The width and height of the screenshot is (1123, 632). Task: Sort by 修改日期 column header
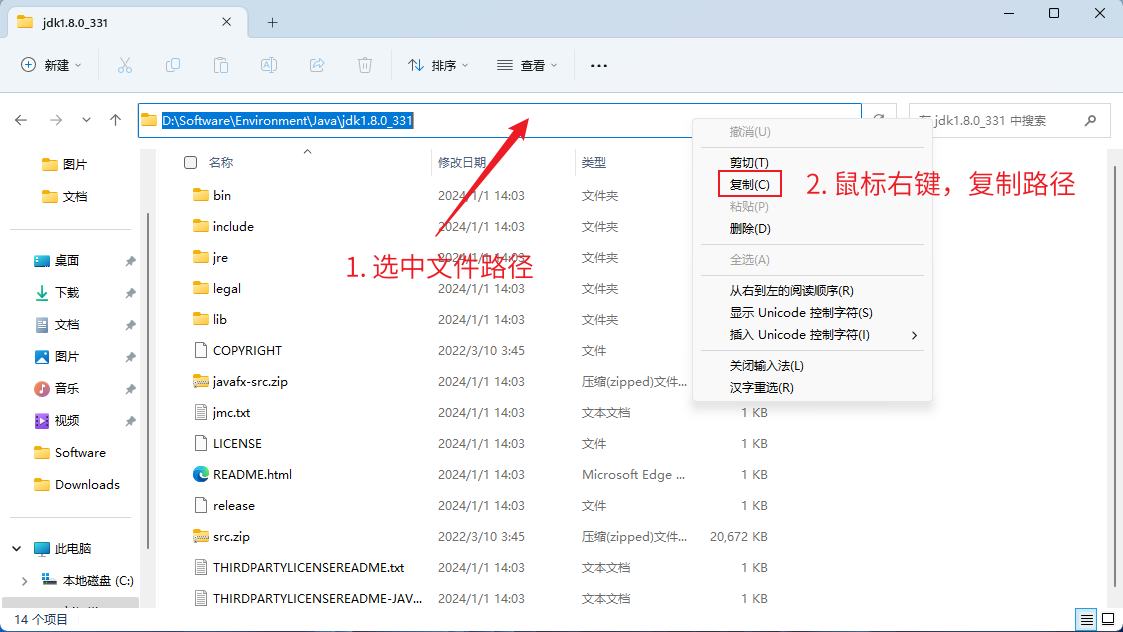pyautogui.click(x=462, y=162)
